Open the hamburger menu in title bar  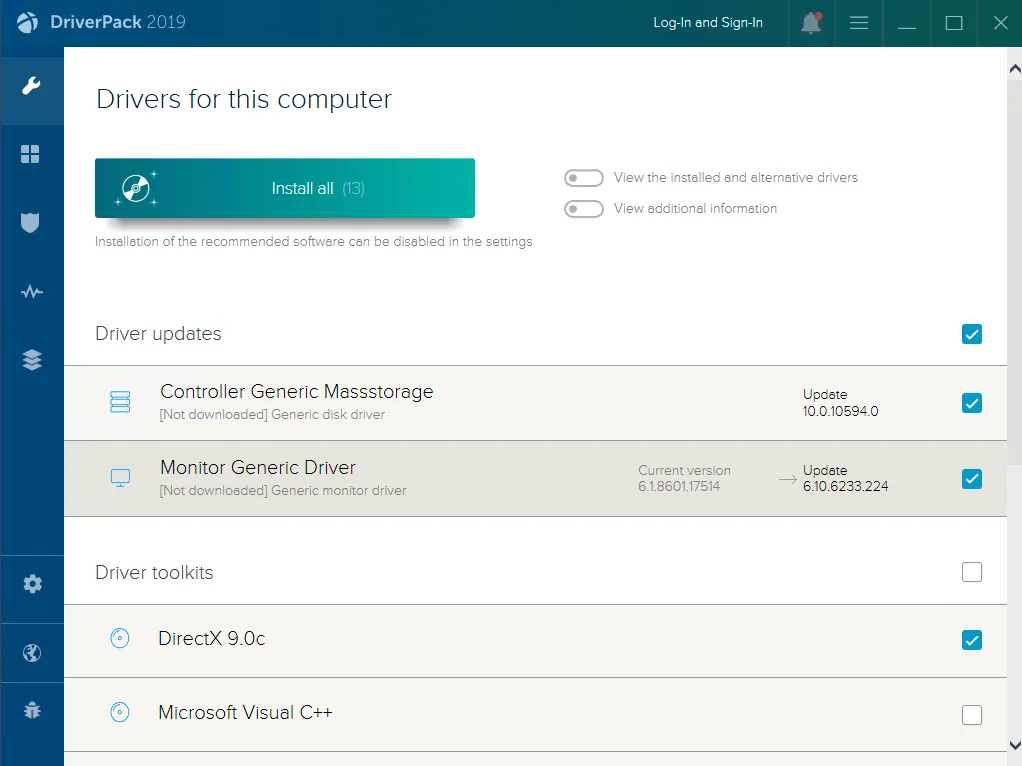[859, 23]
